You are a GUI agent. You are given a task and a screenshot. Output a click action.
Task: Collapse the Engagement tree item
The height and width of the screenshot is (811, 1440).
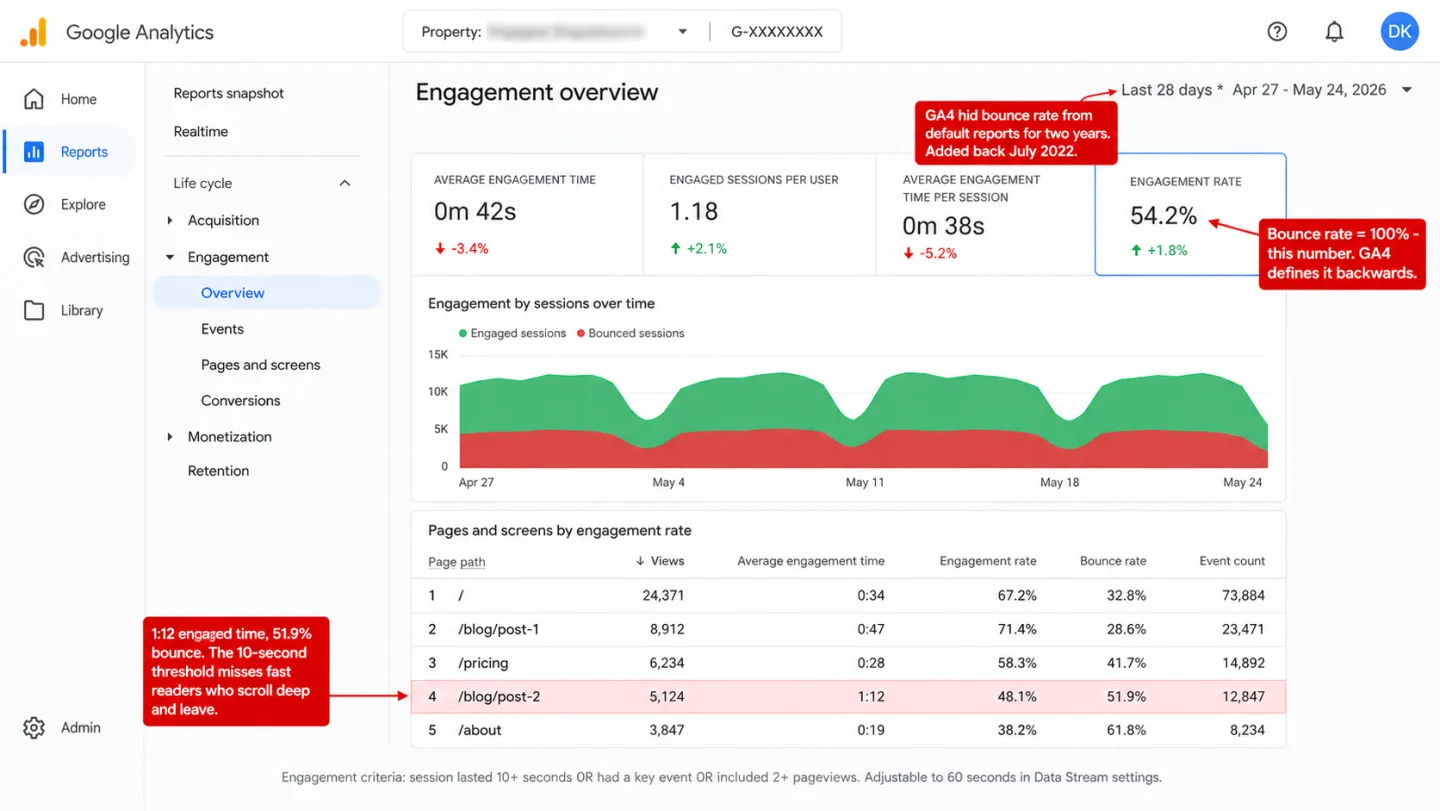[170, 257]
